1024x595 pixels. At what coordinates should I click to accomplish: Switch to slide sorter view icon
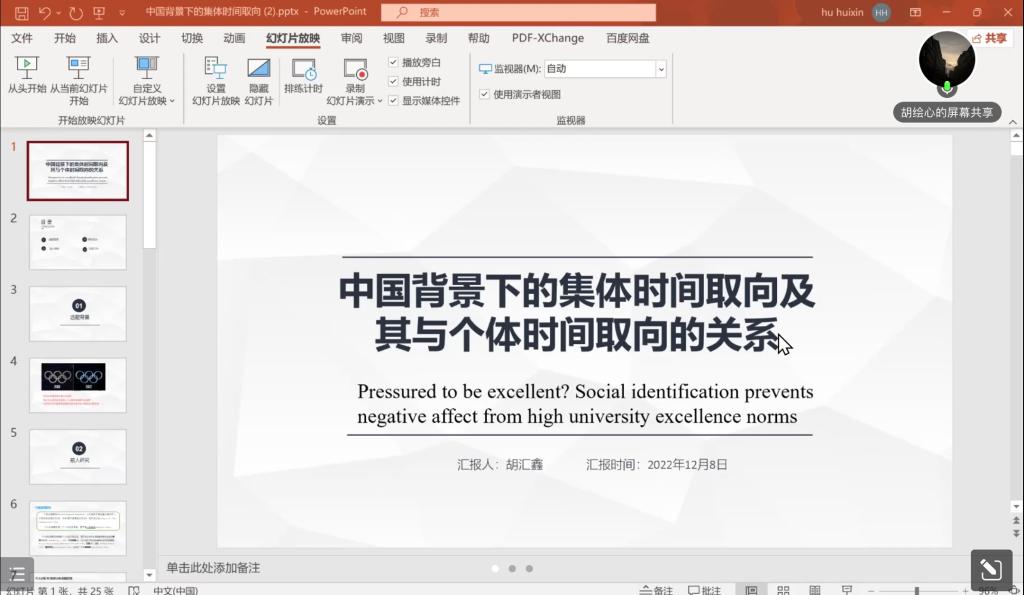point(783,590)
